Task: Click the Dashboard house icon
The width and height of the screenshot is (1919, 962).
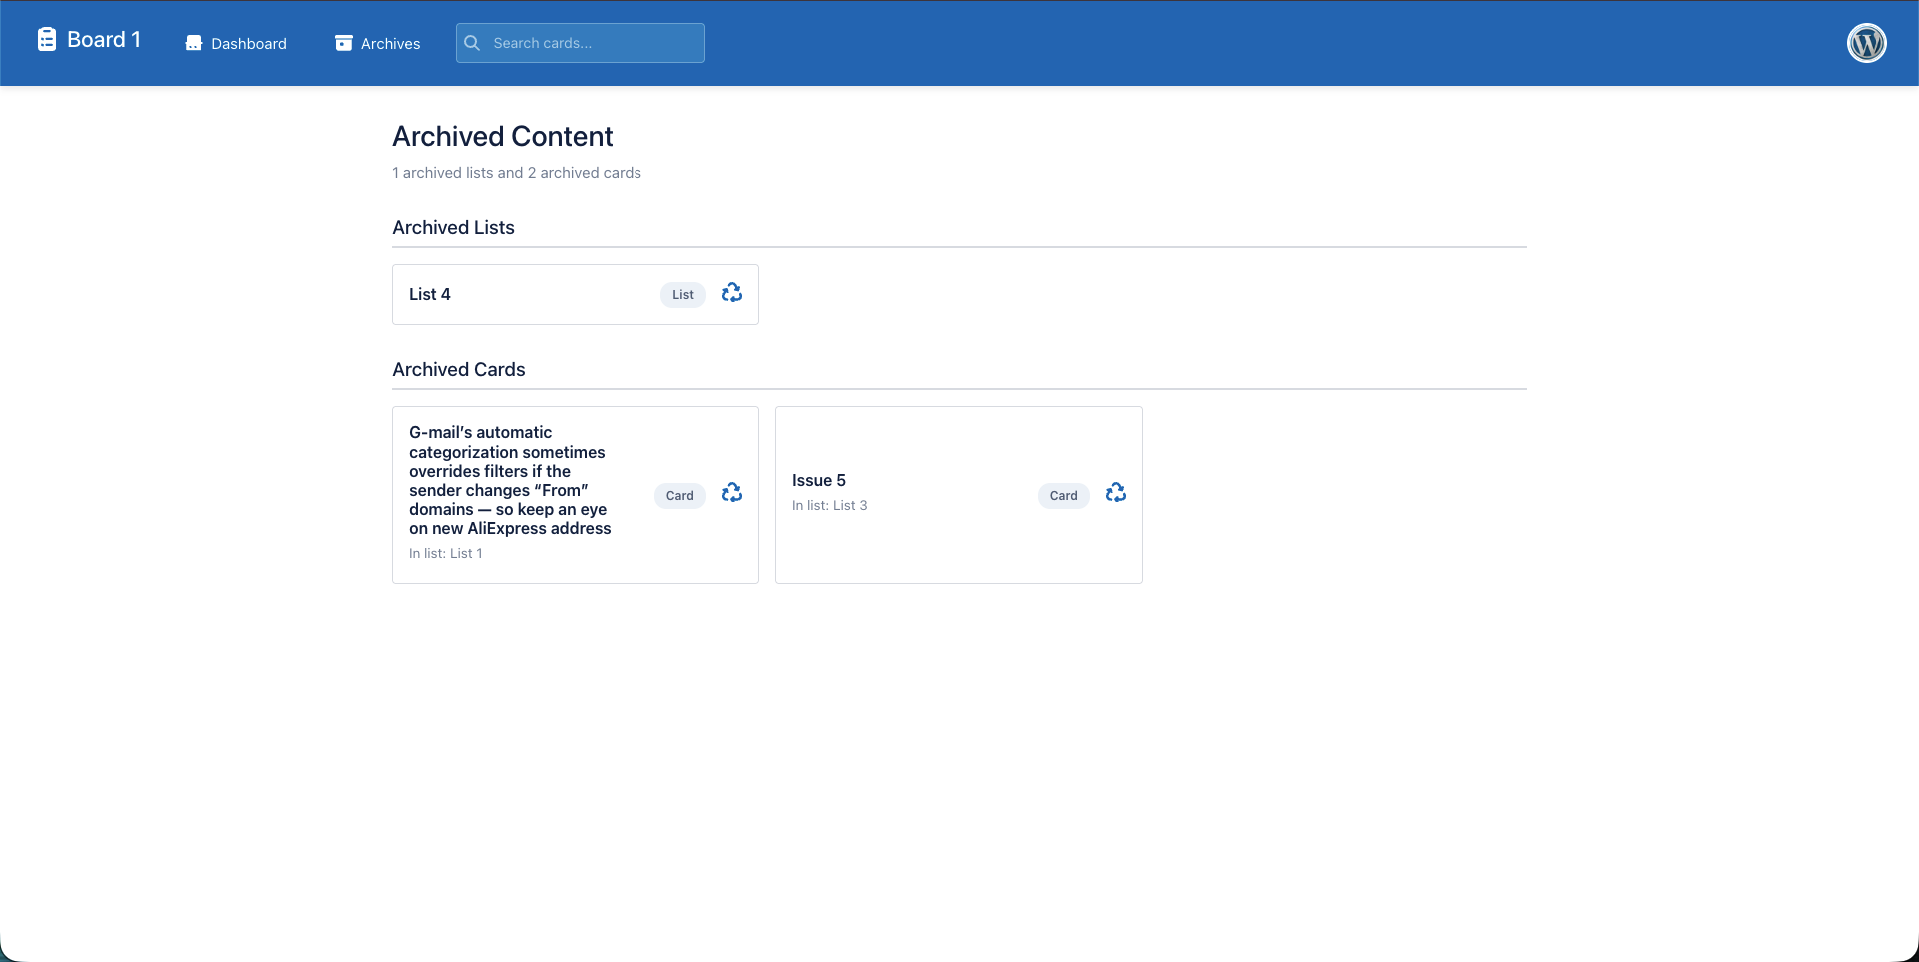Action: (x=192, y=42)
